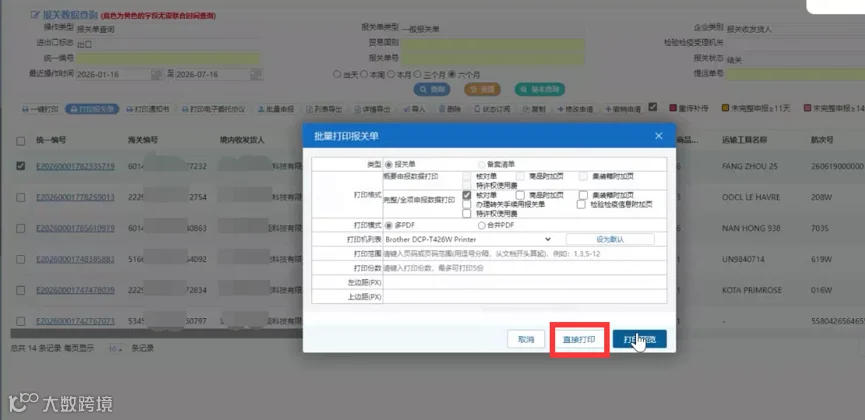Uncheck 核对单 in 完整/全项申报数据打印 row
The image size is (865, 420).
[x=467, y=195]
